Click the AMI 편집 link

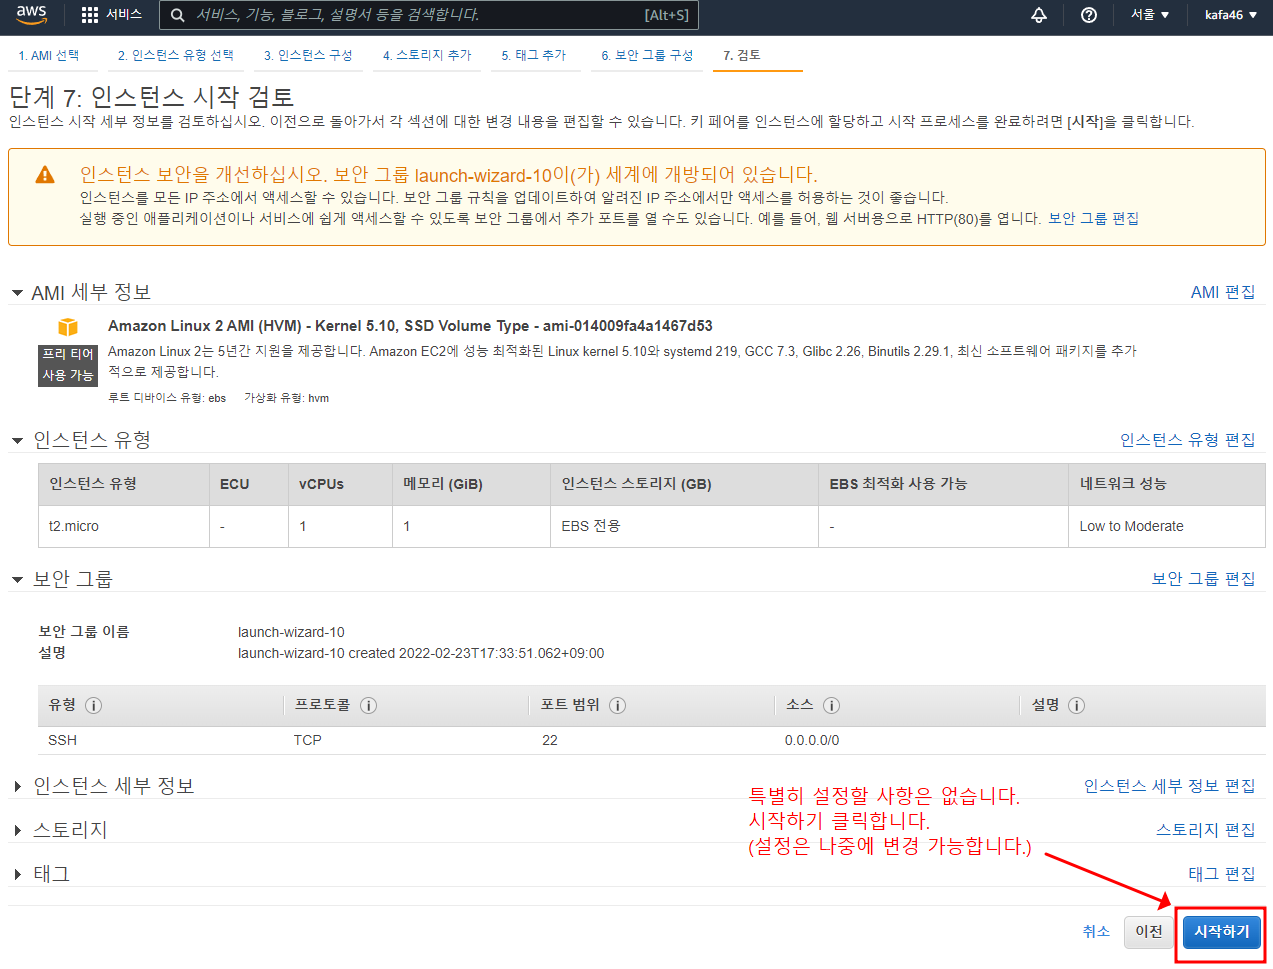[x=1222, y=292]
